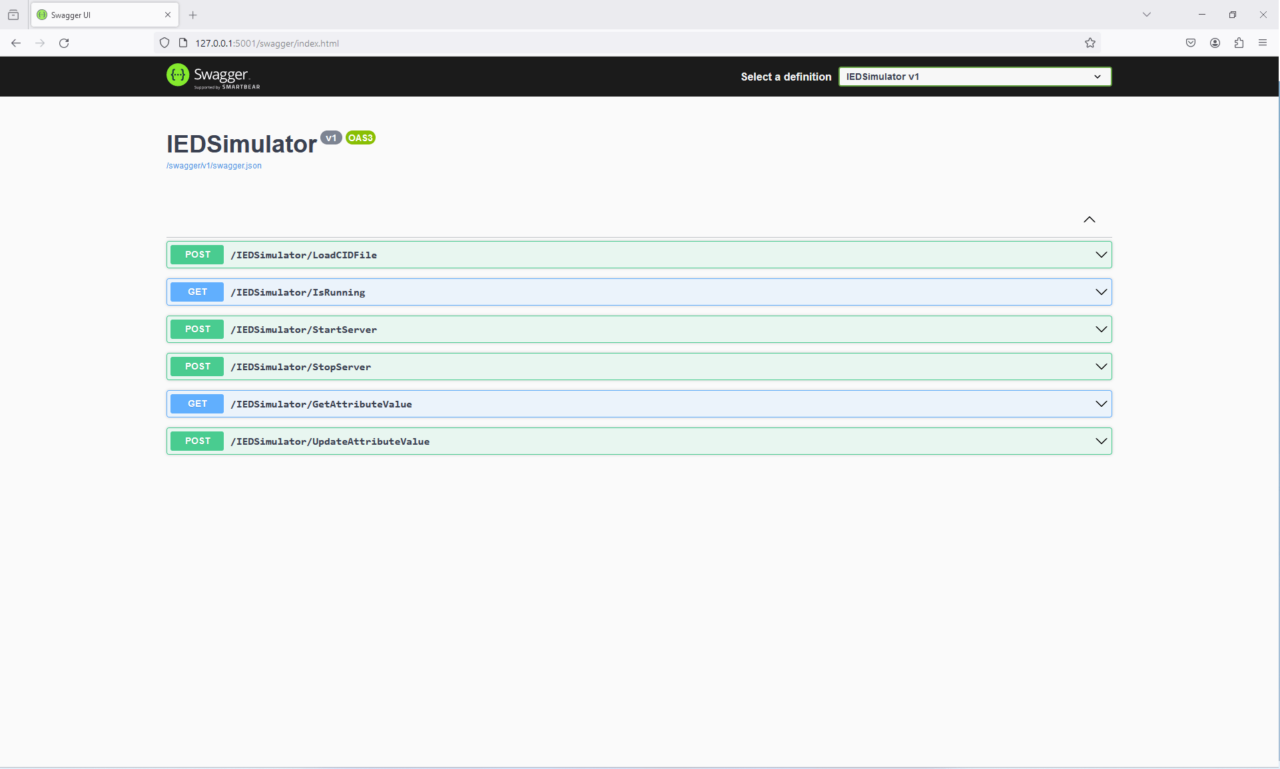Expand the /IEDSimulator/LoadCIDFile chevron arrow

(1100, 254)
